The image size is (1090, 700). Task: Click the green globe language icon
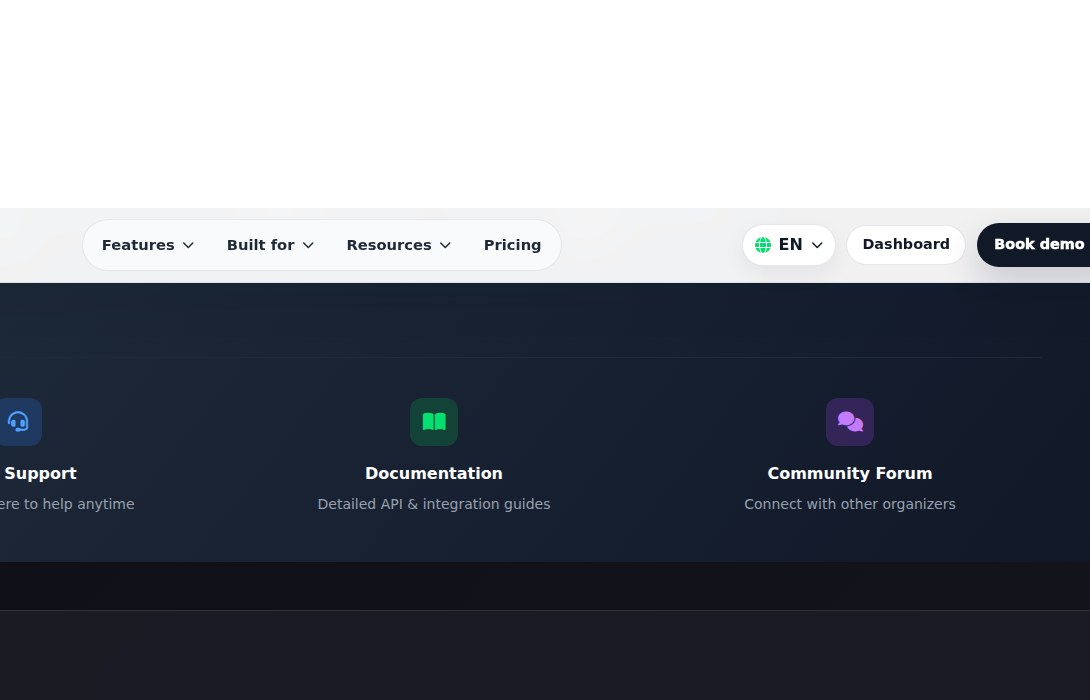pyautogui.click(x=763, y=245)
